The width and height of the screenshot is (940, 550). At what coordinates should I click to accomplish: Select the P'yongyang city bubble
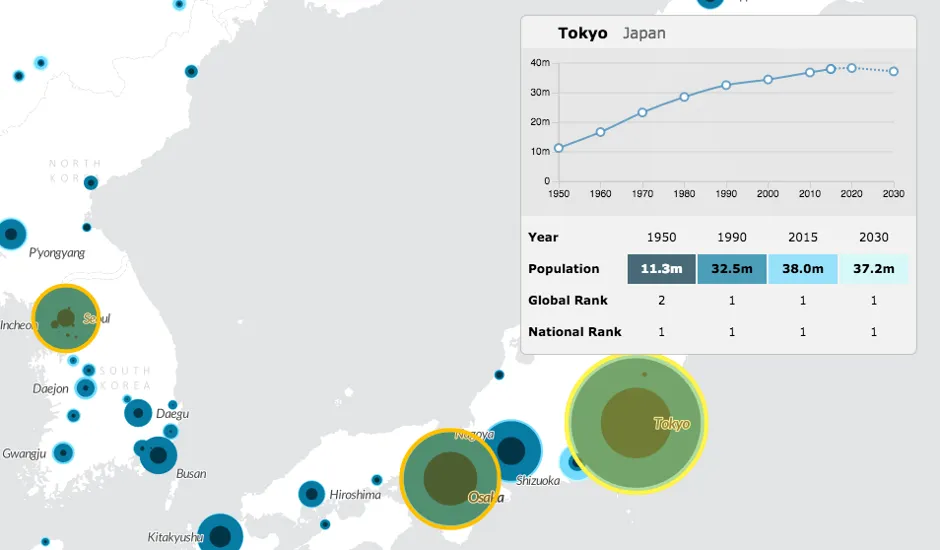(11, 234)
